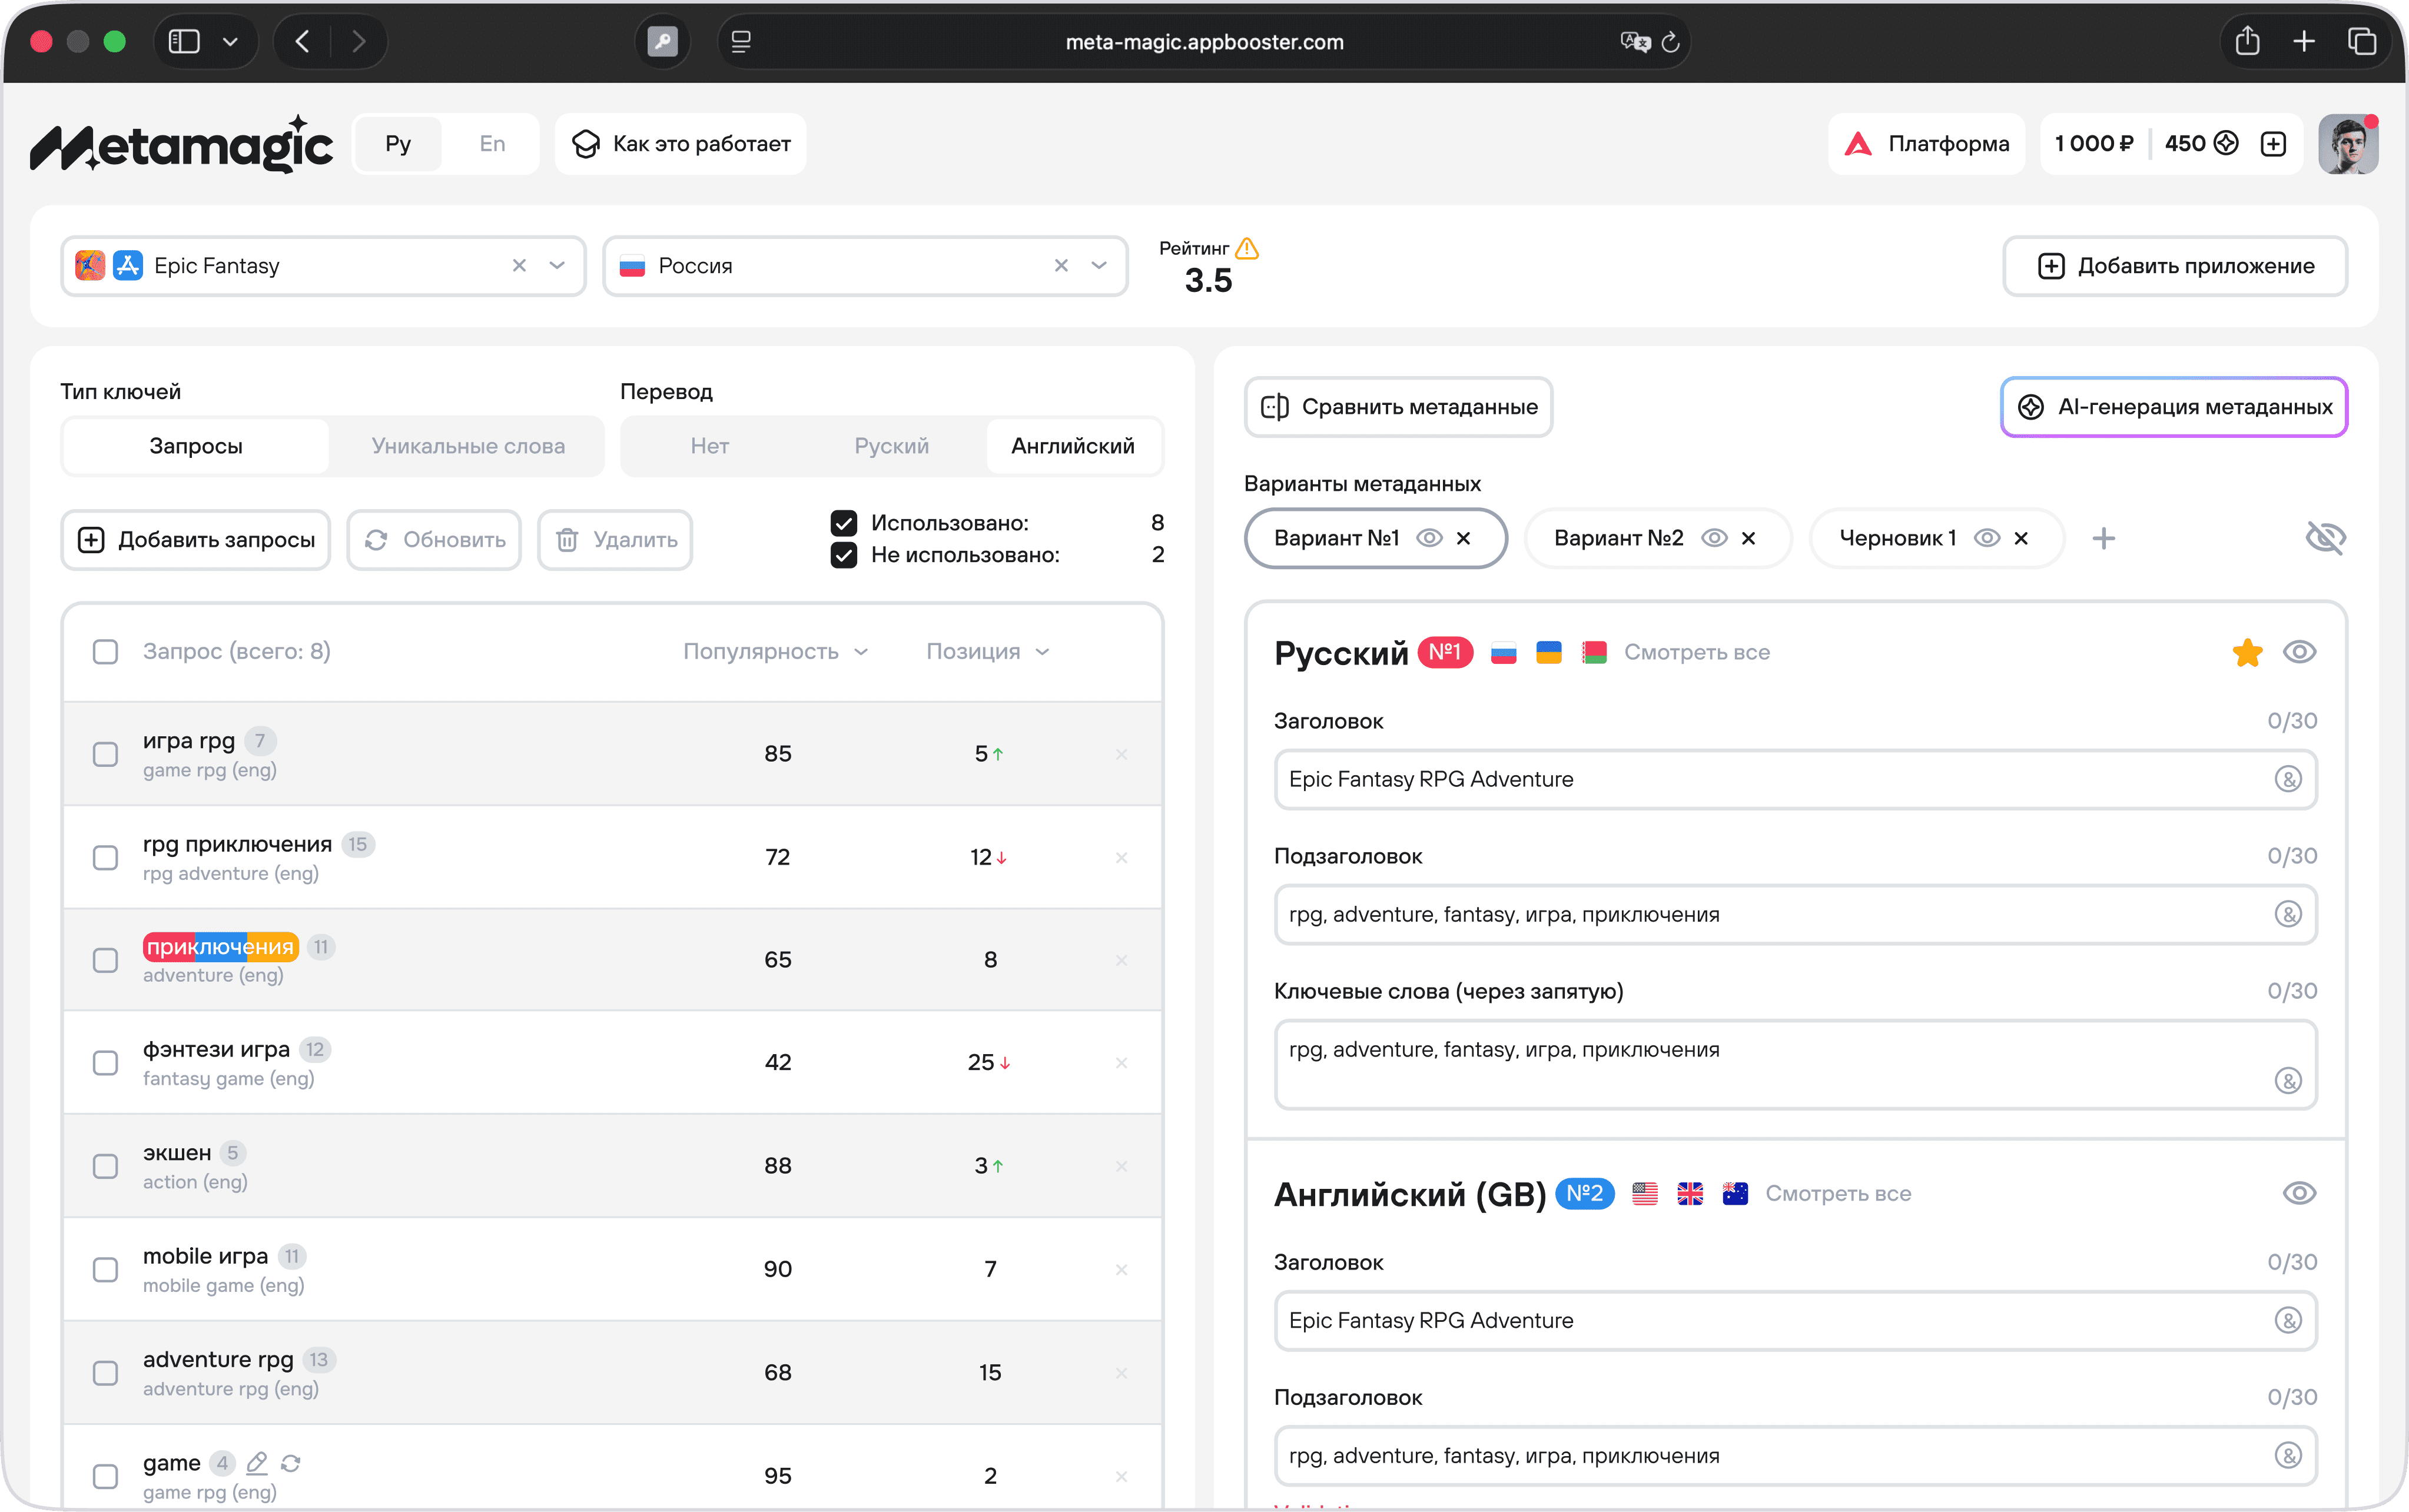The width and height of the screenshot is (2409, 1512).
Task: Toggle the Использовано checkbox
Action: [x=844, y=523]
